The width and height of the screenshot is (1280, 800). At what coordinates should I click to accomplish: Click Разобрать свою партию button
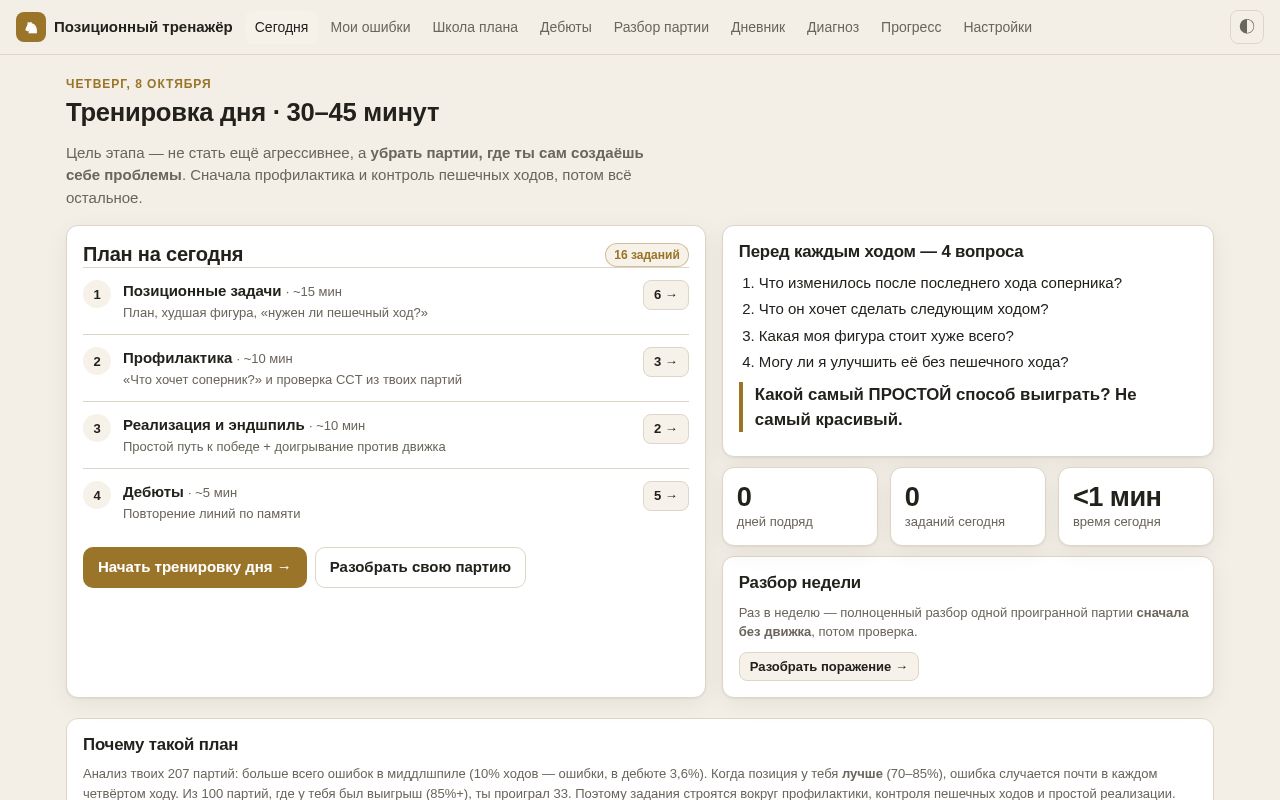(x=420, y=567)
